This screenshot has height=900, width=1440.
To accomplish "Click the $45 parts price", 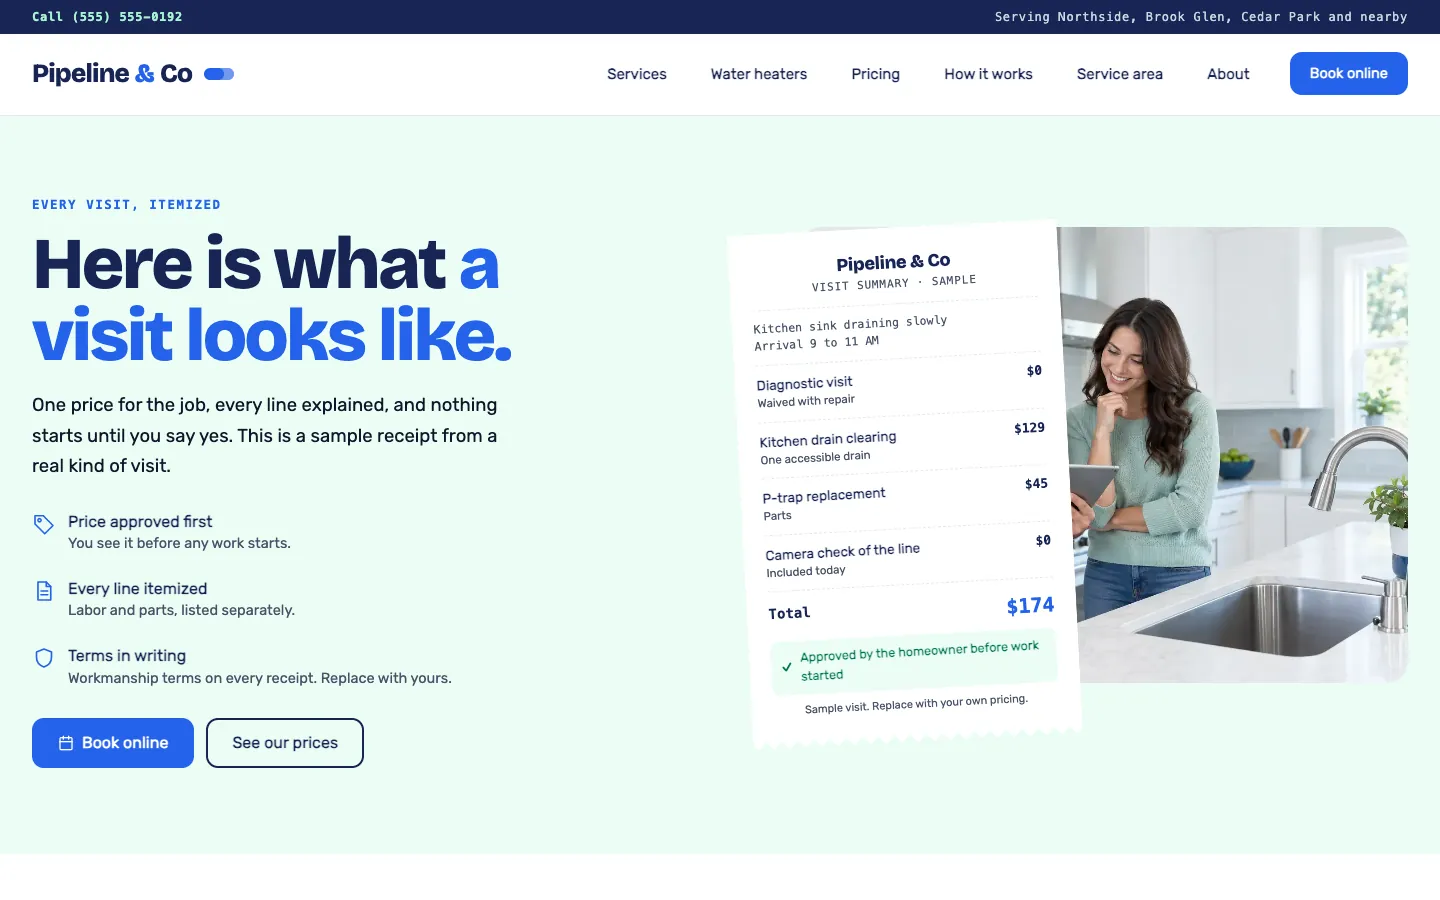I will pos(1036,484).
